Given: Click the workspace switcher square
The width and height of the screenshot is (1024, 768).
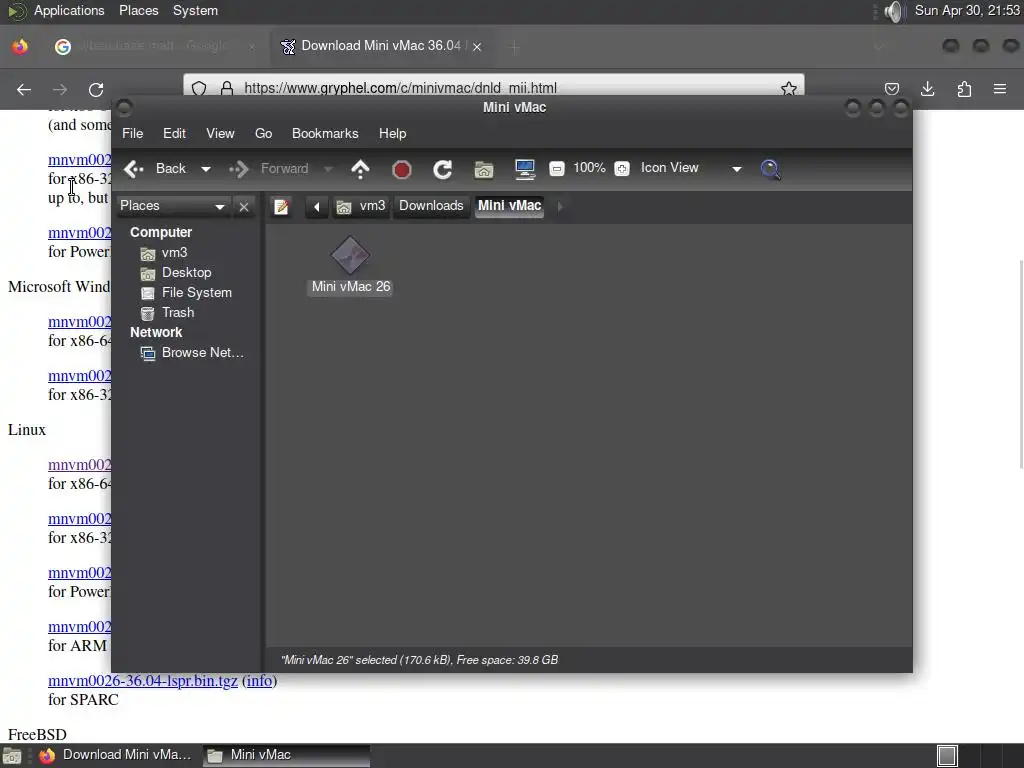Looking at the screenshot, I should (947, 756).
